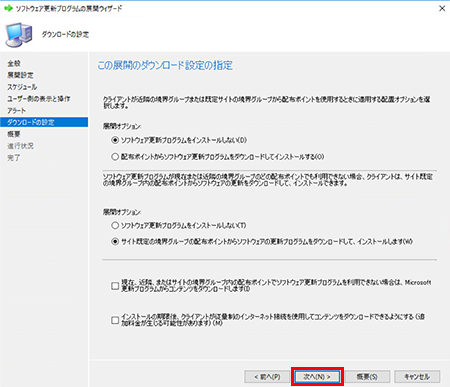Viewport: 450px width, 387px height.
Task: Click the 'キャンセル' button
Action: pyautogui.click(x=417, y=377)
